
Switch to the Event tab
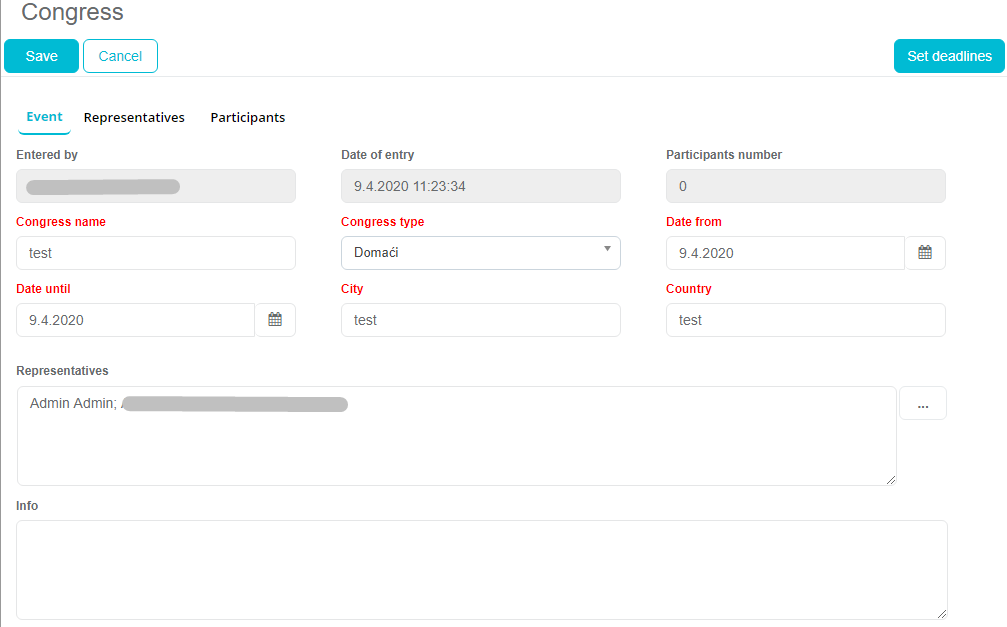44,117
